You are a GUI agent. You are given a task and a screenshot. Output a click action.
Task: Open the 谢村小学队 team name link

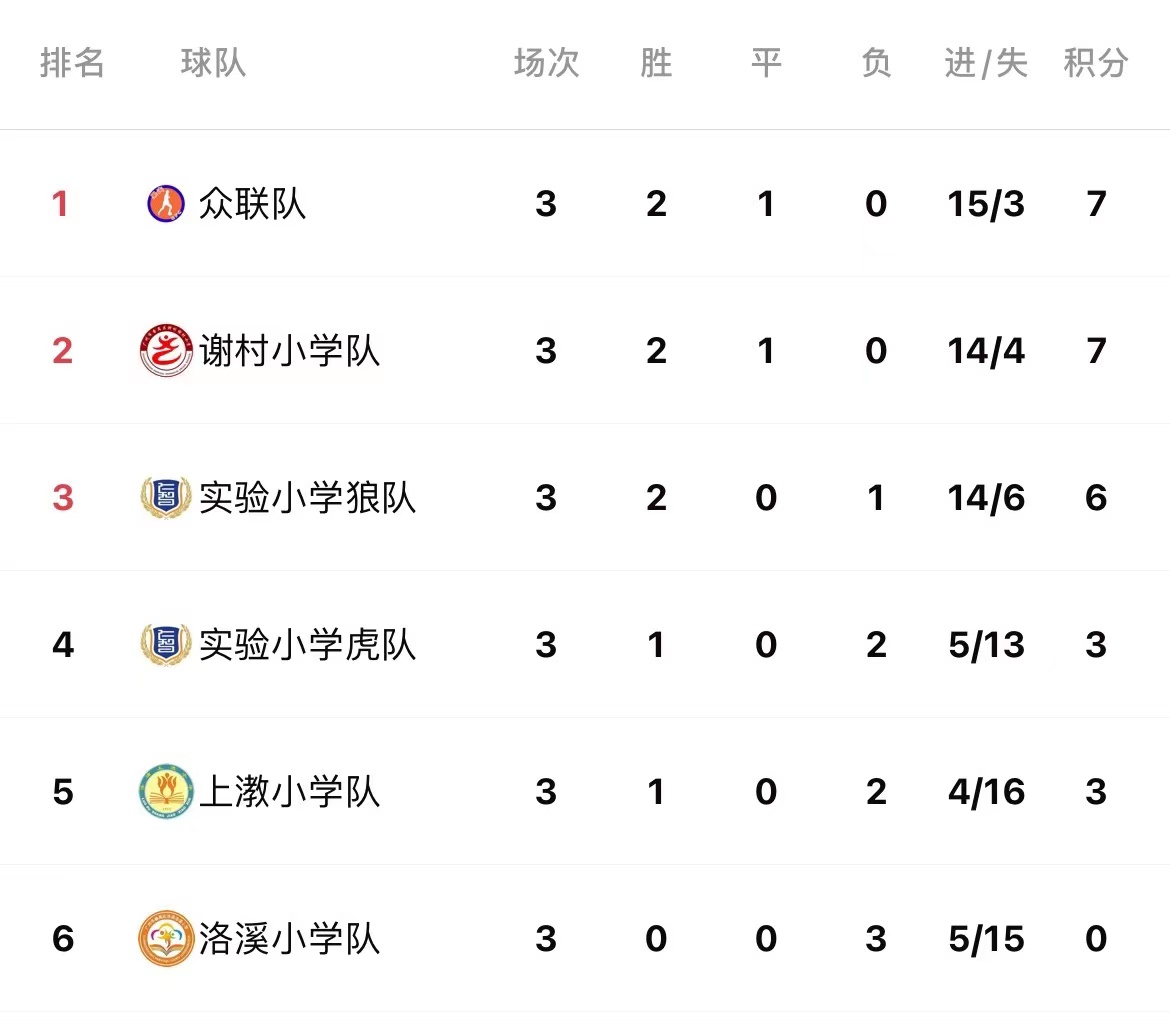(290, 351)
